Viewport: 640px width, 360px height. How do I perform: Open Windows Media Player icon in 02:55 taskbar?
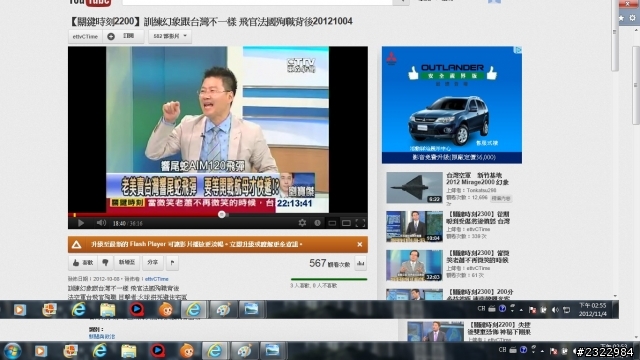tap(20, 310)
